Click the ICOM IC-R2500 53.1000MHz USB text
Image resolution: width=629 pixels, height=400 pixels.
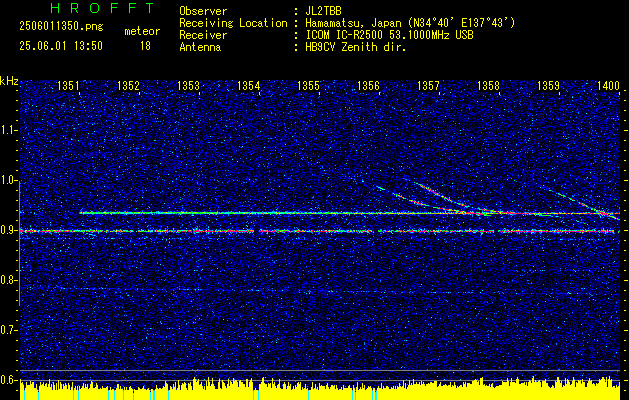pos(389,35)
